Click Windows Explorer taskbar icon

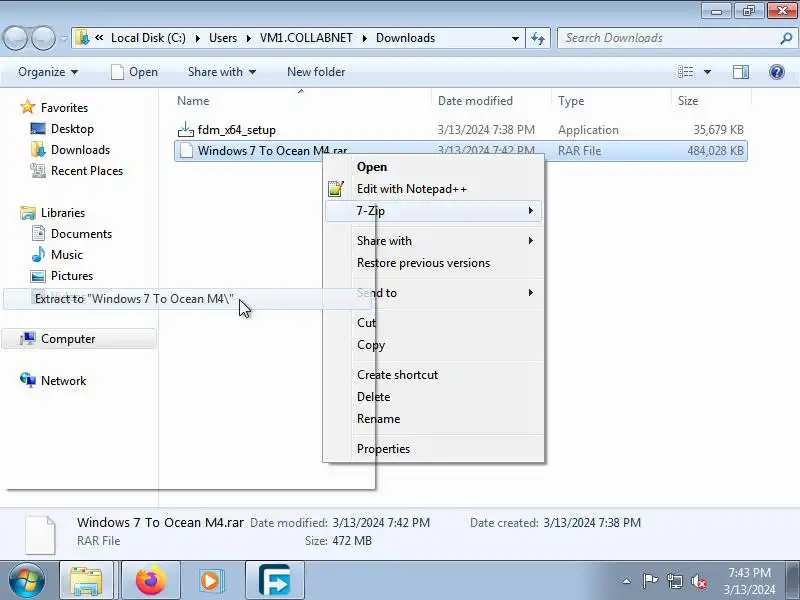coord(86,581)
